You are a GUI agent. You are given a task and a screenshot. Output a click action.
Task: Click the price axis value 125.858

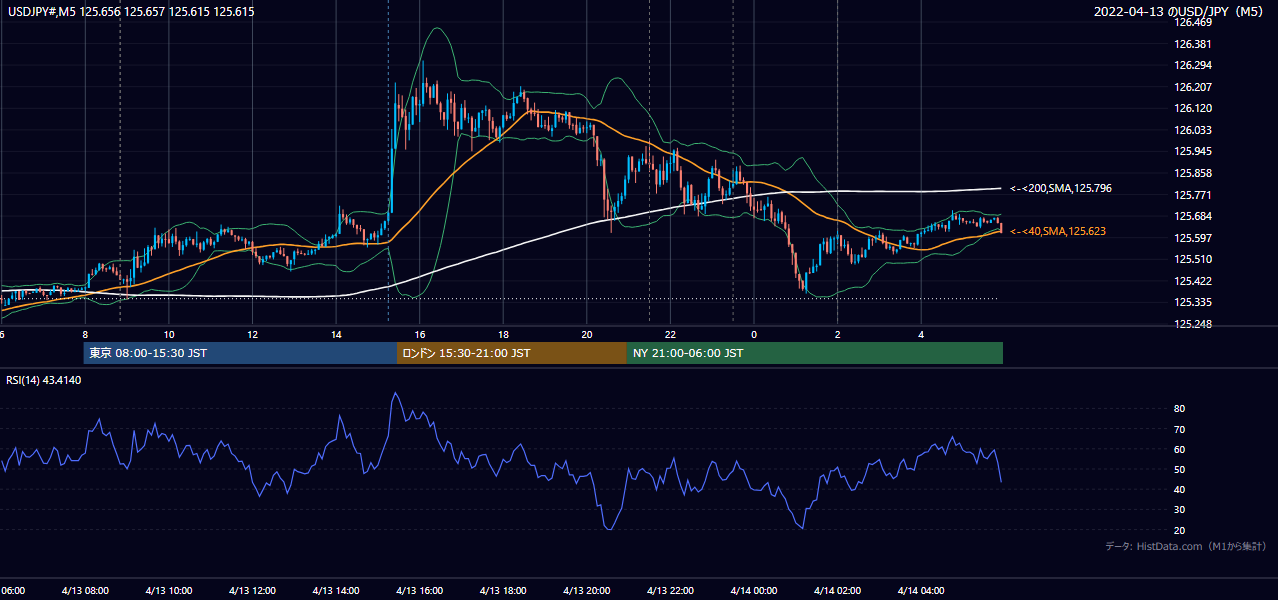pos(1192,173)
